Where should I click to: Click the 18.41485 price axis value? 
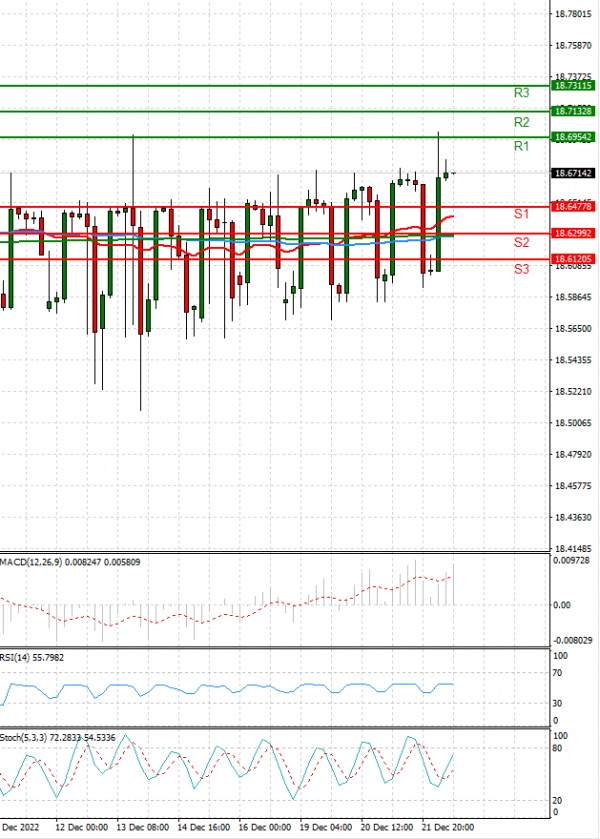tap(573, 549)
